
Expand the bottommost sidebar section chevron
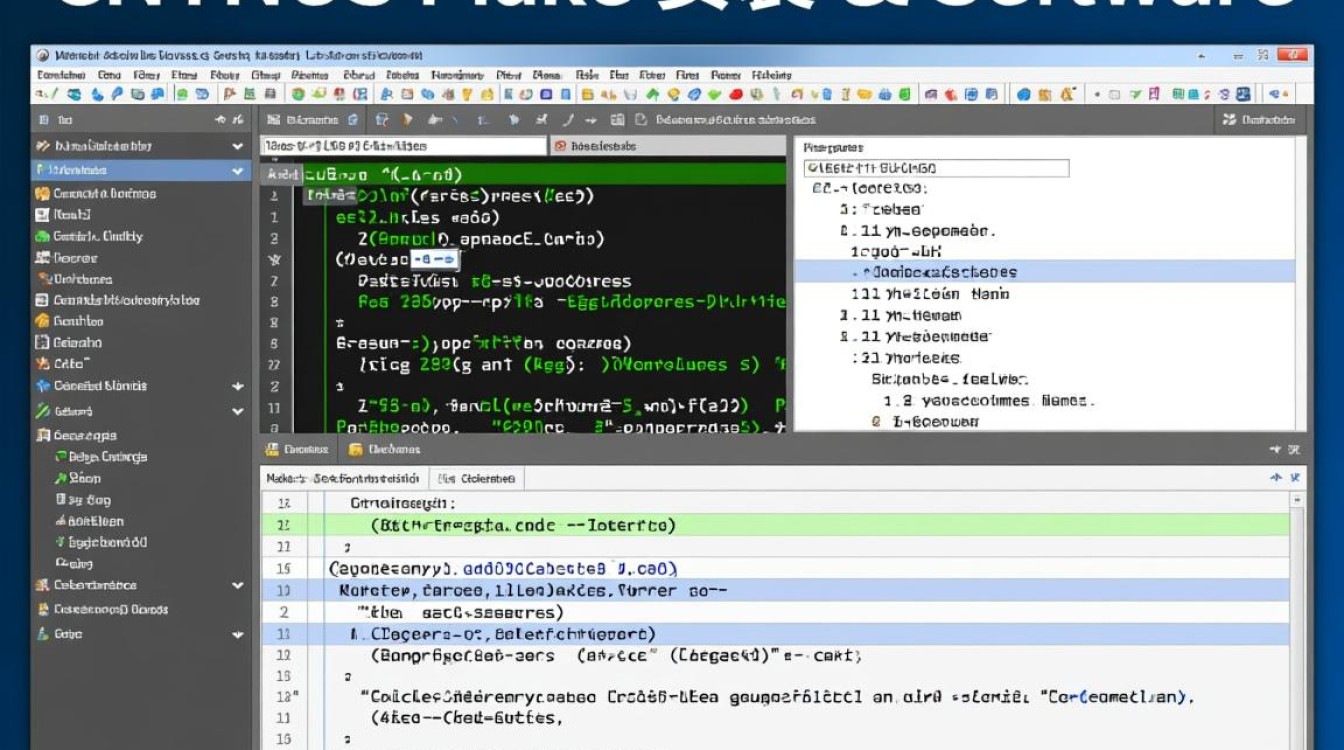coord(238,634)
